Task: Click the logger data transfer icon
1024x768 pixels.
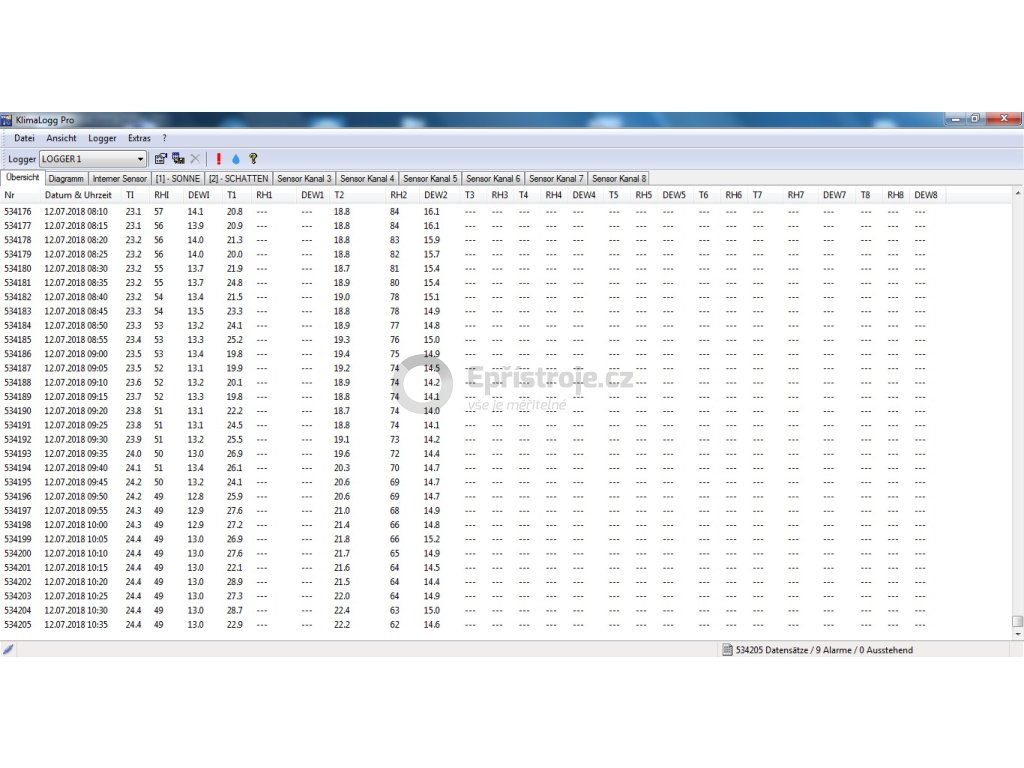Action: click(x=178, y=159)
